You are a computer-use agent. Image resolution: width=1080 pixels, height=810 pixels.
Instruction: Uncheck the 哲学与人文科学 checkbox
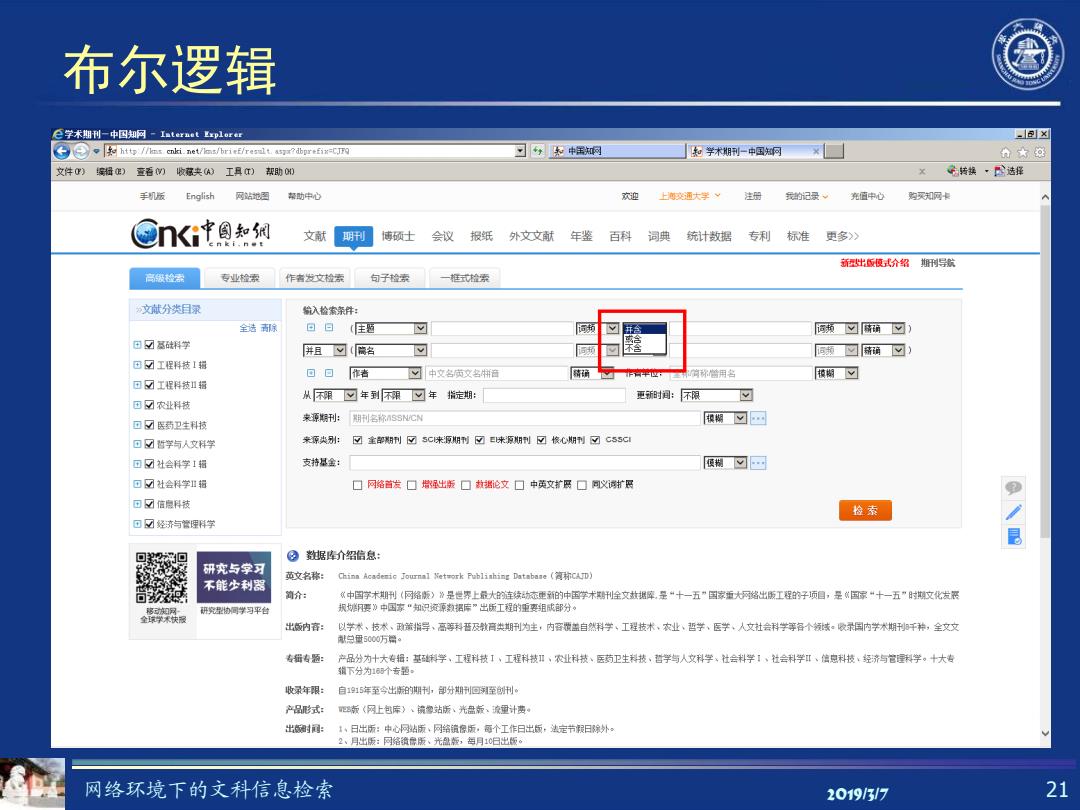149,444
